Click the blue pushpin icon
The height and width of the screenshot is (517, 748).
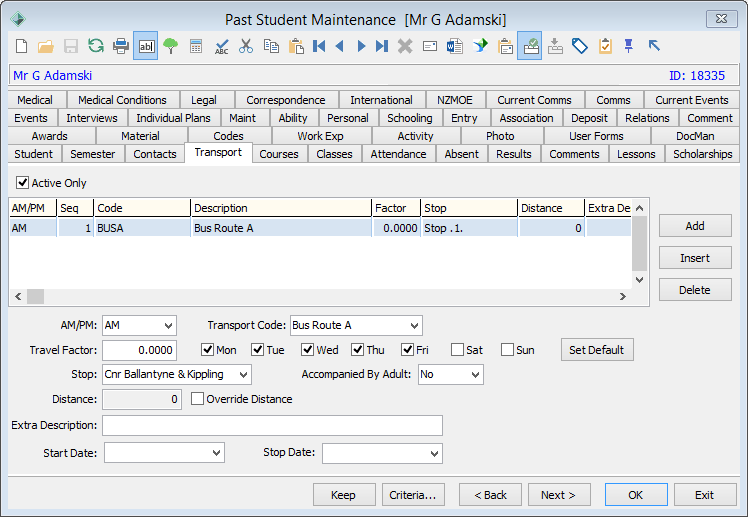click(x=629, y=46)
